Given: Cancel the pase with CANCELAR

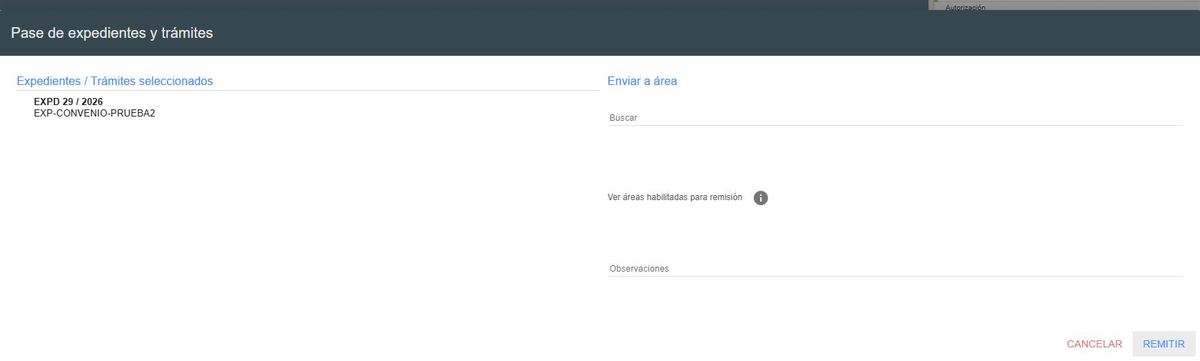Looking at the screenshot, I should [x=1094, y=344].
